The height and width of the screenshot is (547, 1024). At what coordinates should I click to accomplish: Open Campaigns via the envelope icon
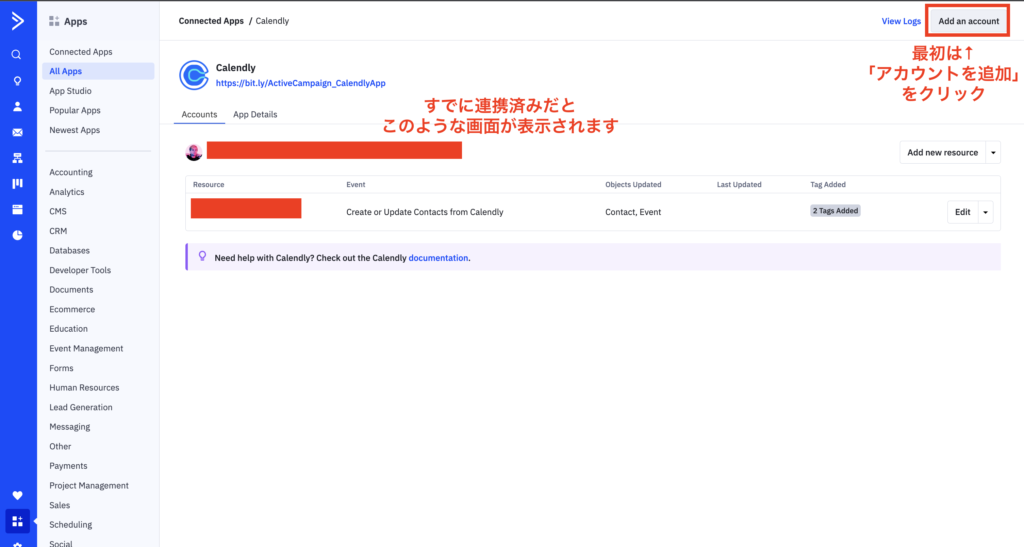pos(17,133)
